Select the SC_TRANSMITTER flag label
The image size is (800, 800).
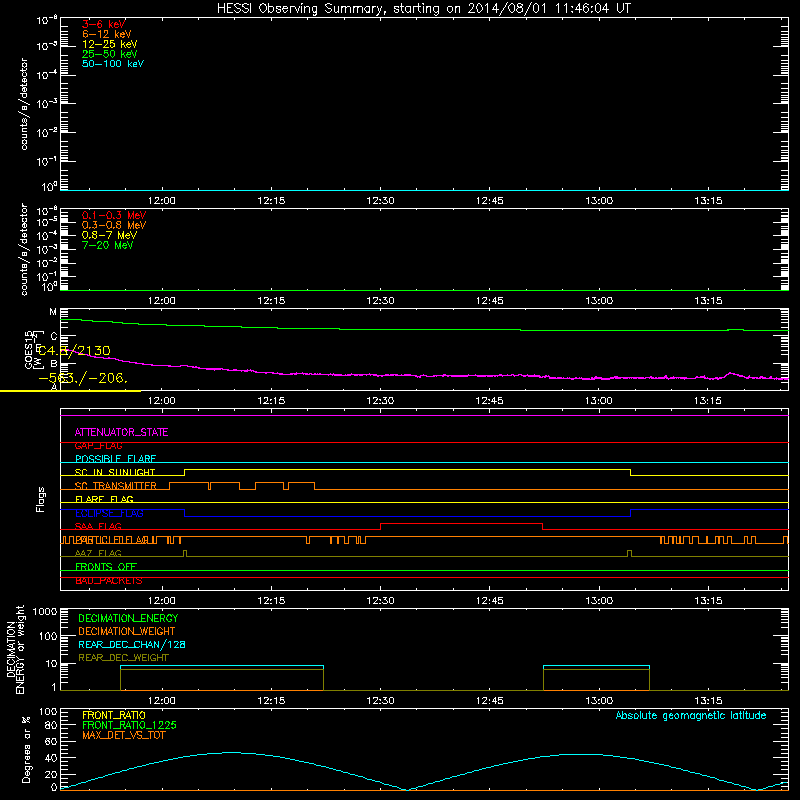116,486
